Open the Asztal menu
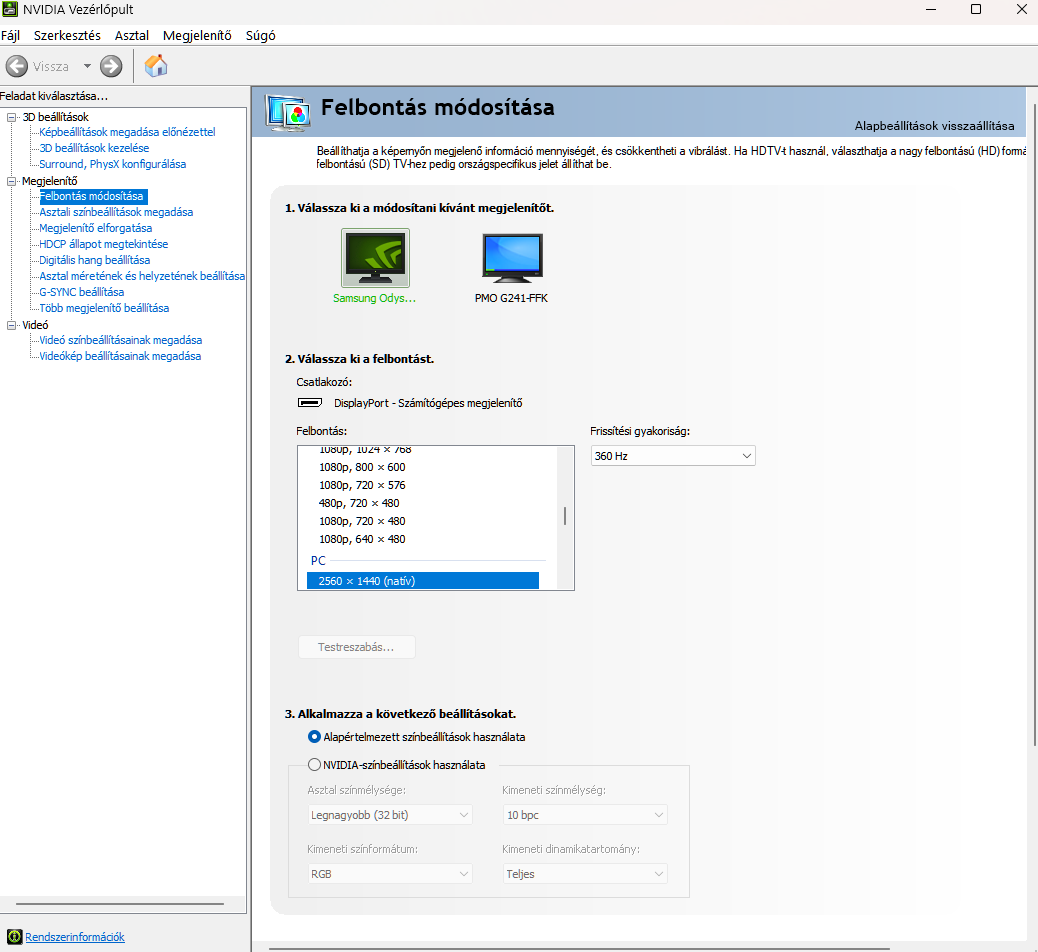 point(132,36)
